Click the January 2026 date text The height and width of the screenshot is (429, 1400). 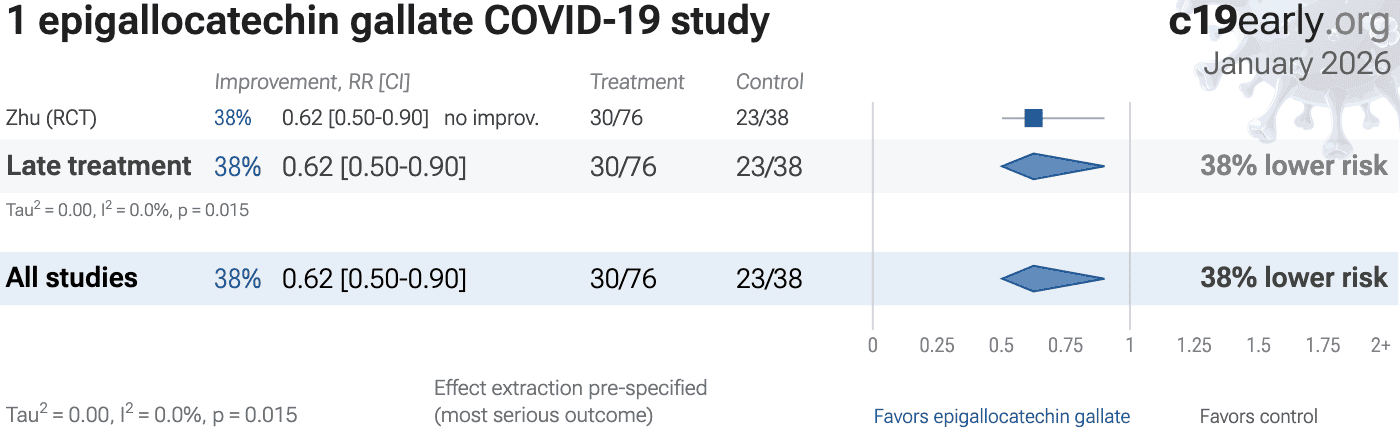pos(1296,64)
